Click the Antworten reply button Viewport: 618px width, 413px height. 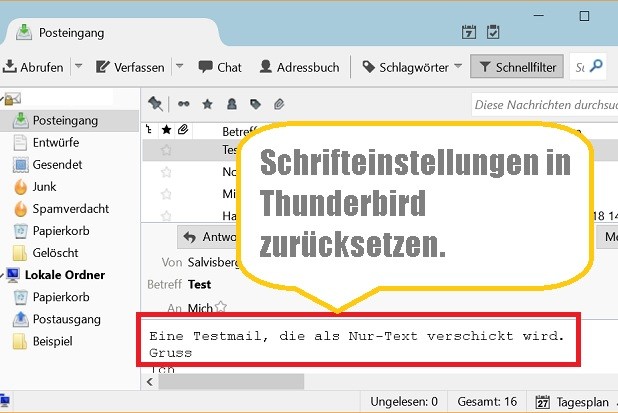[209, 237]
